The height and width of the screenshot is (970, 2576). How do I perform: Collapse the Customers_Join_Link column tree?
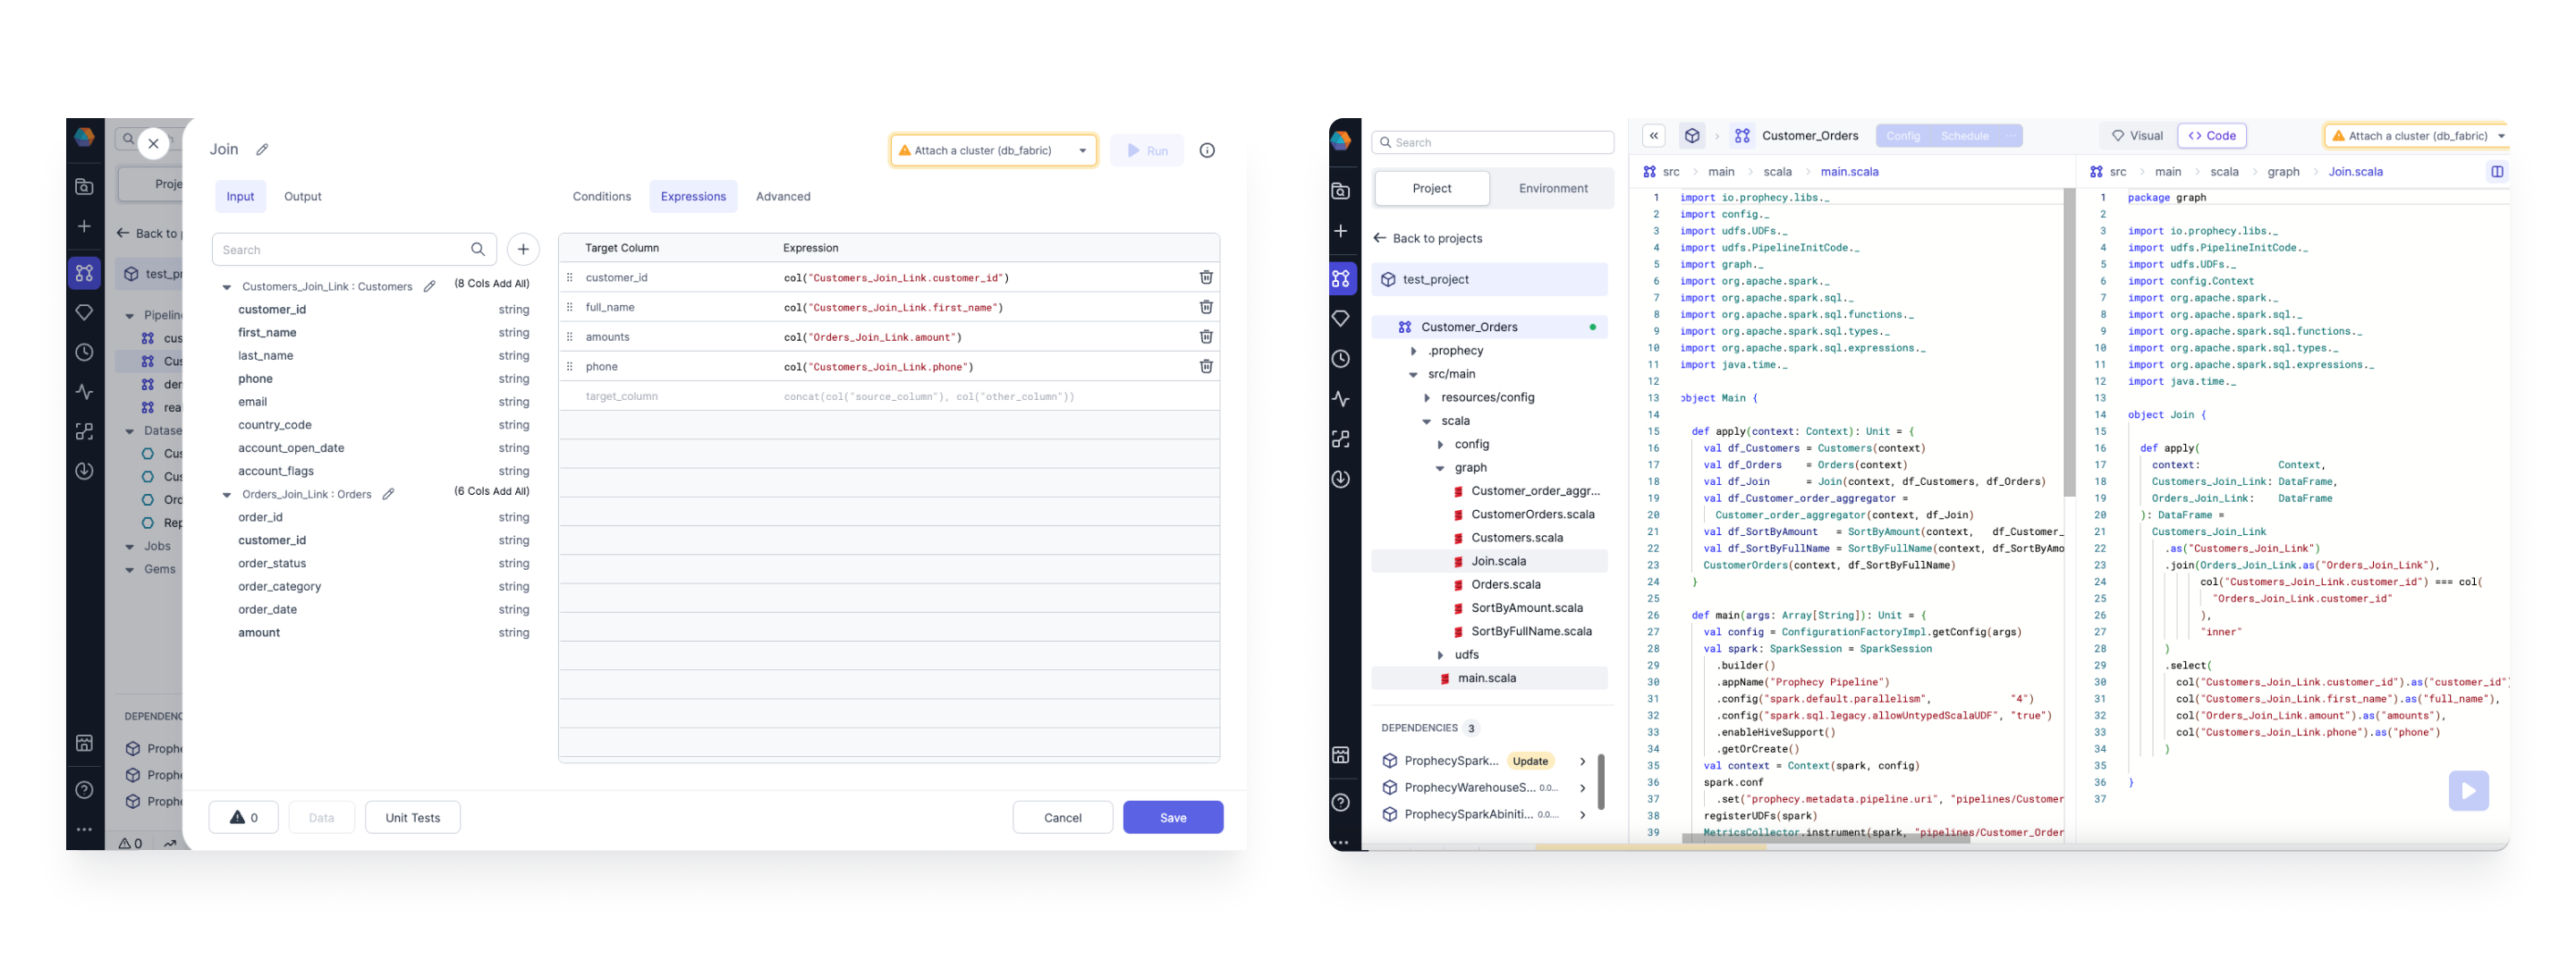click(x=227, y=287)
